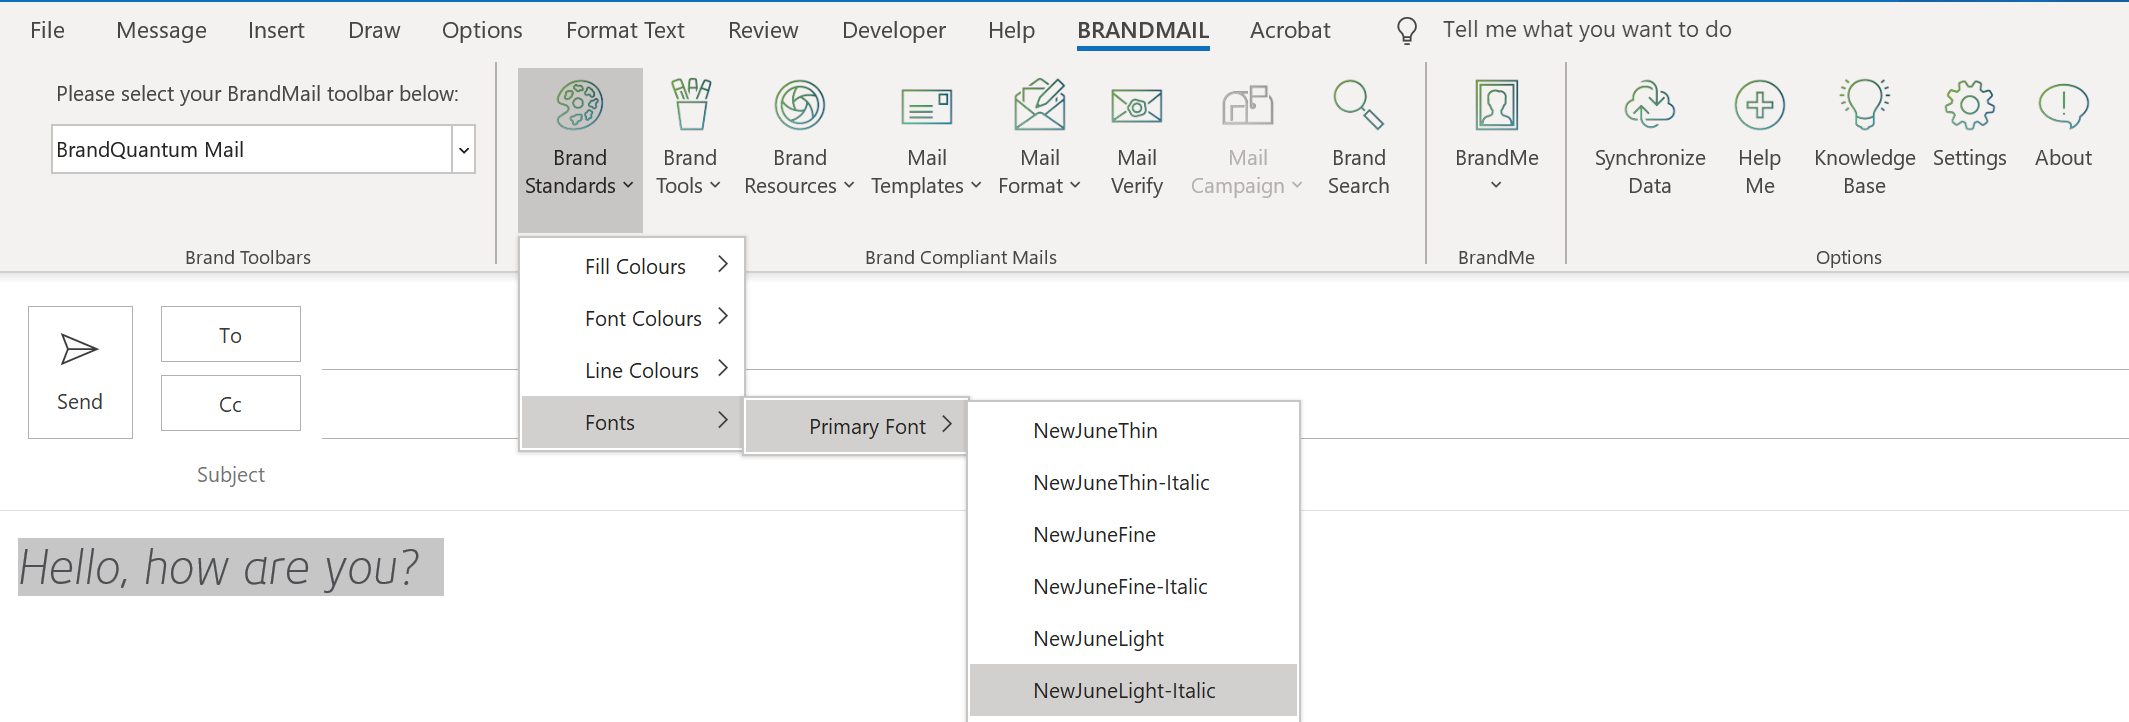Screen dimensions: 2129x722
Task: Switch to the Options tab
Action: (482, 31)
